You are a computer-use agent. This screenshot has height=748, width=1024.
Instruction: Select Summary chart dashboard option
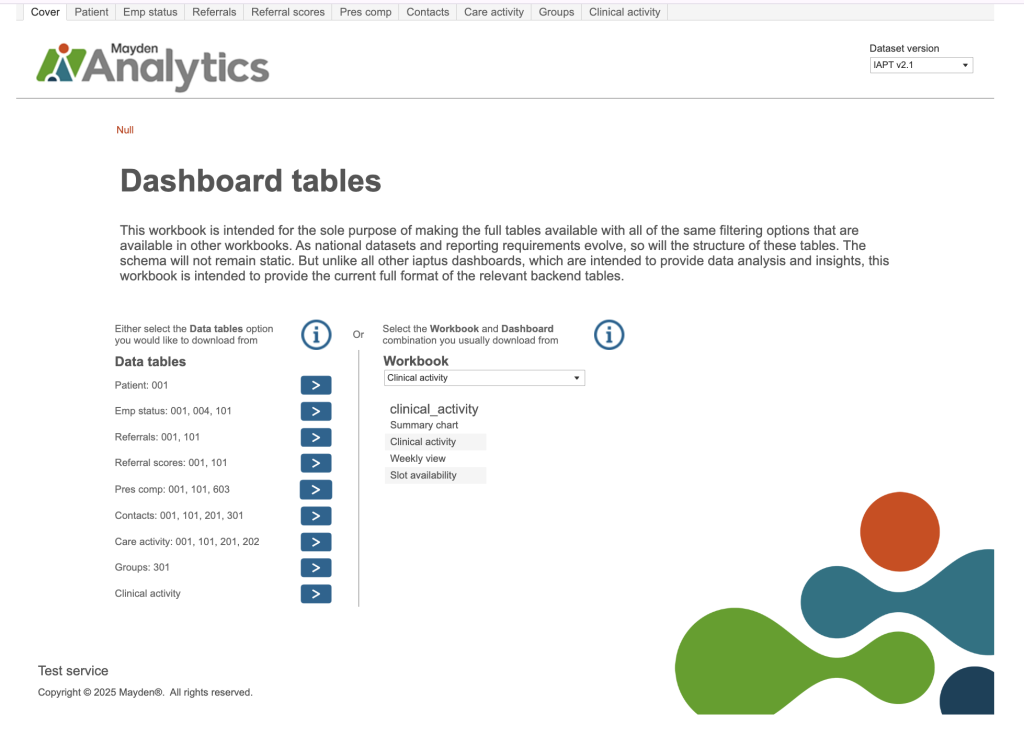424,425
